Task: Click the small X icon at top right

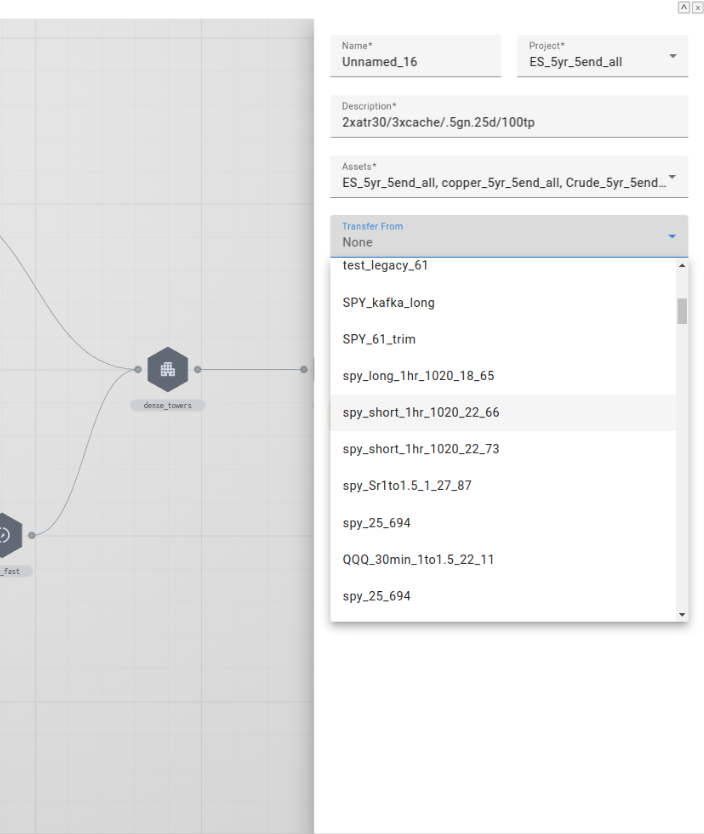Action: pos(697,7)
